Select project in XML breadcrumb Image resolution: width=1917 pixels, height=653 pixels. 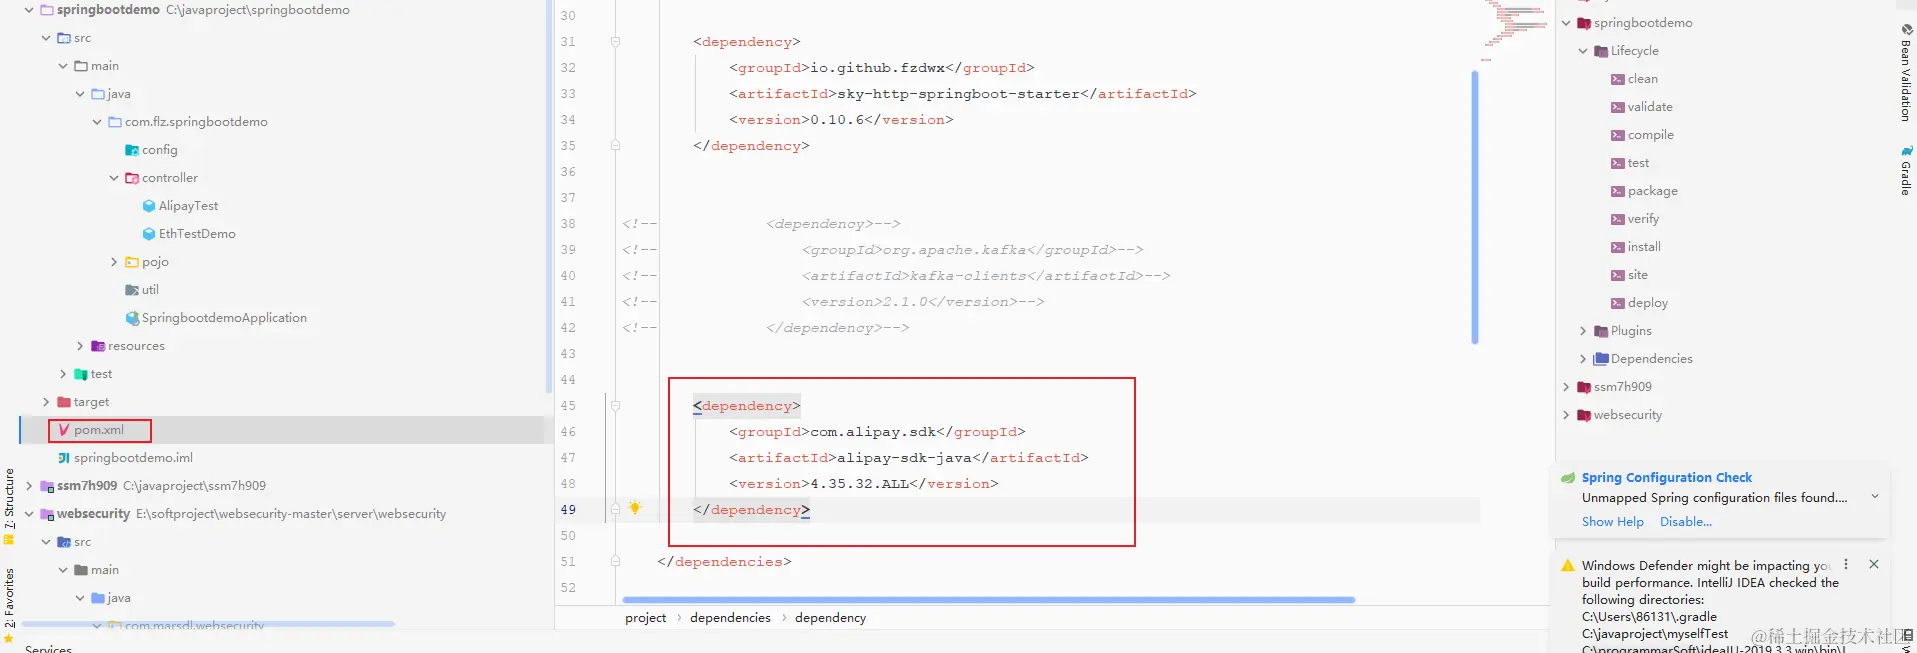pyautogui.click(x=645, y=618)
